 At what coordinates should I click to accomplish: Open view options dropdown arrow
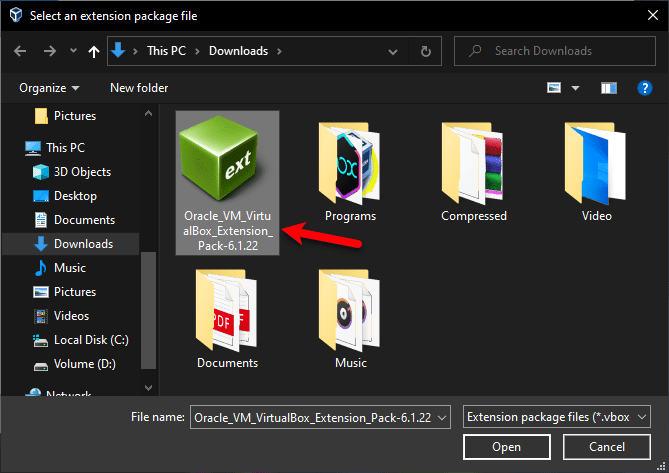pos(575,88)
